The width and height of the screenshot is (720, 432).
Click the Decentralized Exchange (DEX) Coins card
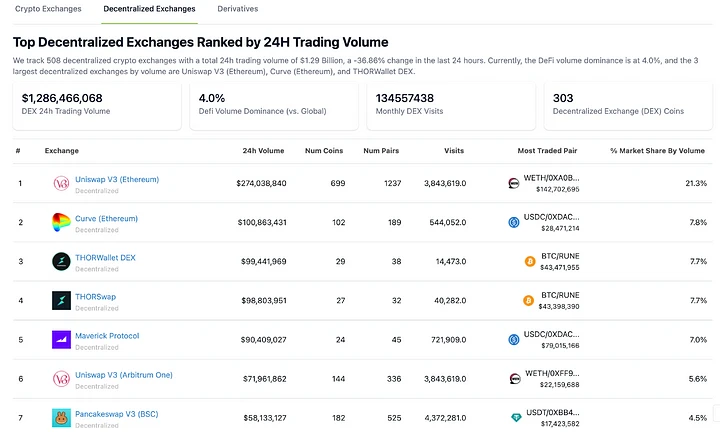pyautogui.click(x=628, y=106)
